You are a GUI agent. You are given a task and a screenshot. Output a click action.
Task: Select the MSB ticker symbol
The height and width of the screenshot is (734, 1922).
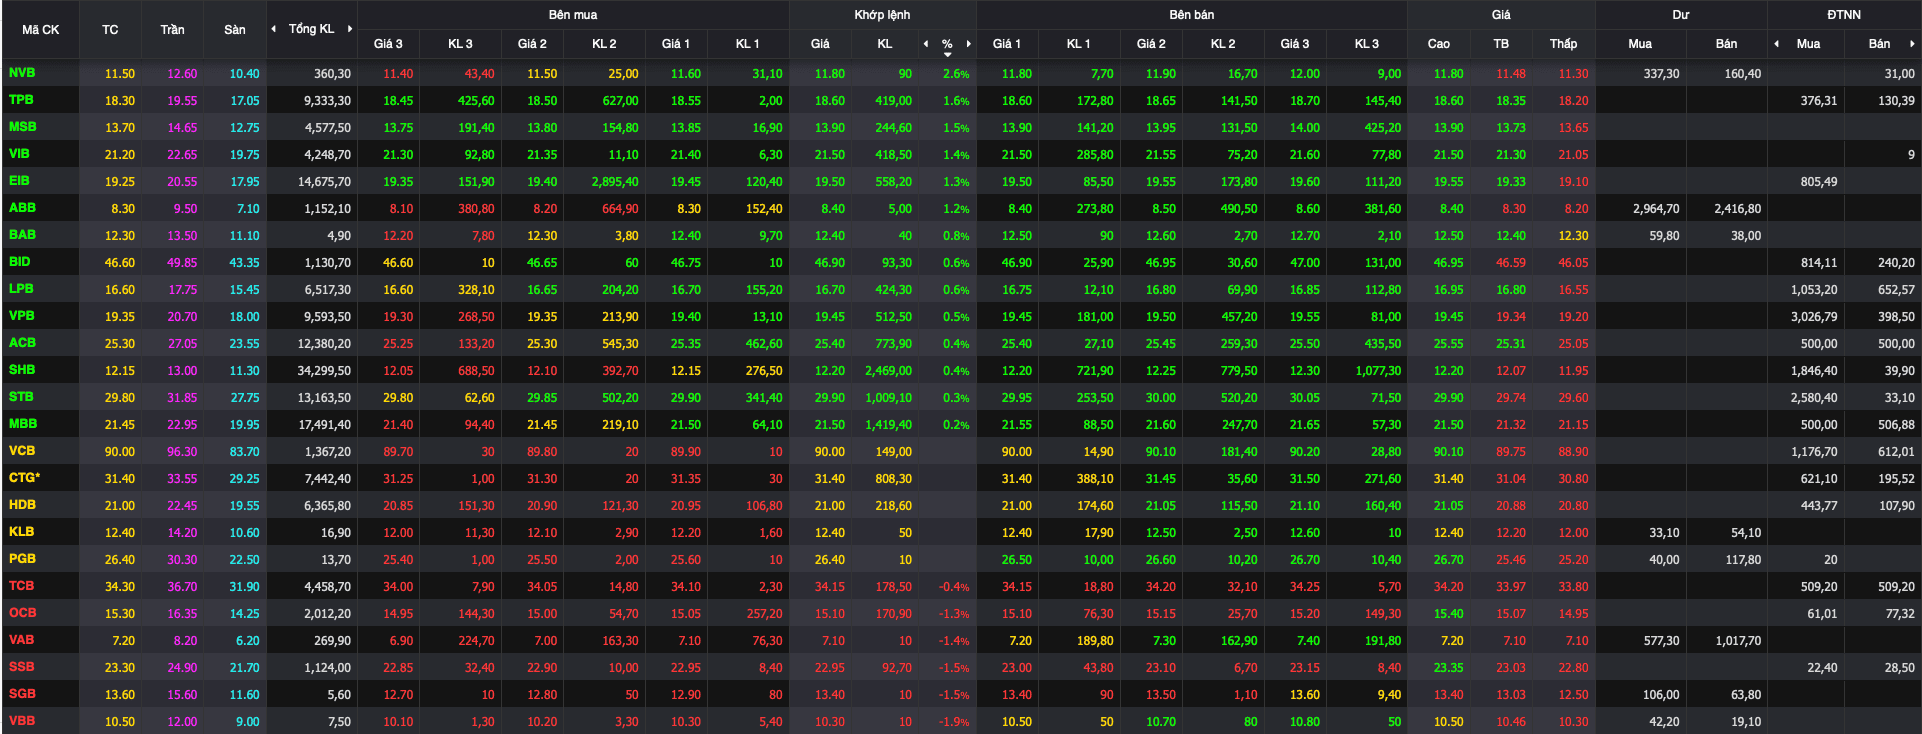22,127
